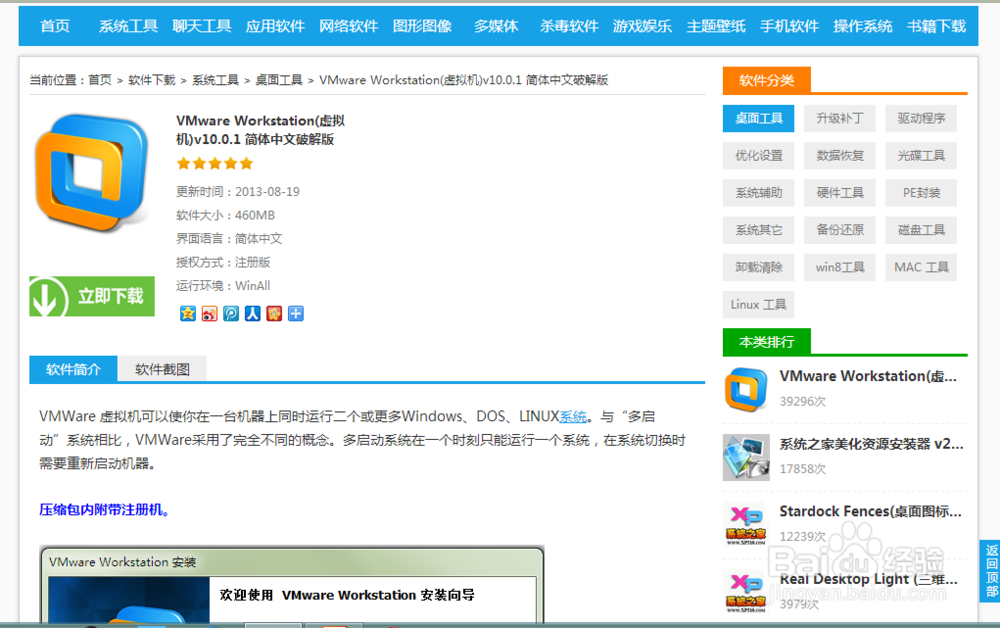Viewport: 1000px width, 628px height.
Task: Open 书籍下载 navigation item
Action: pyautogui.click(x=937, y=26)
